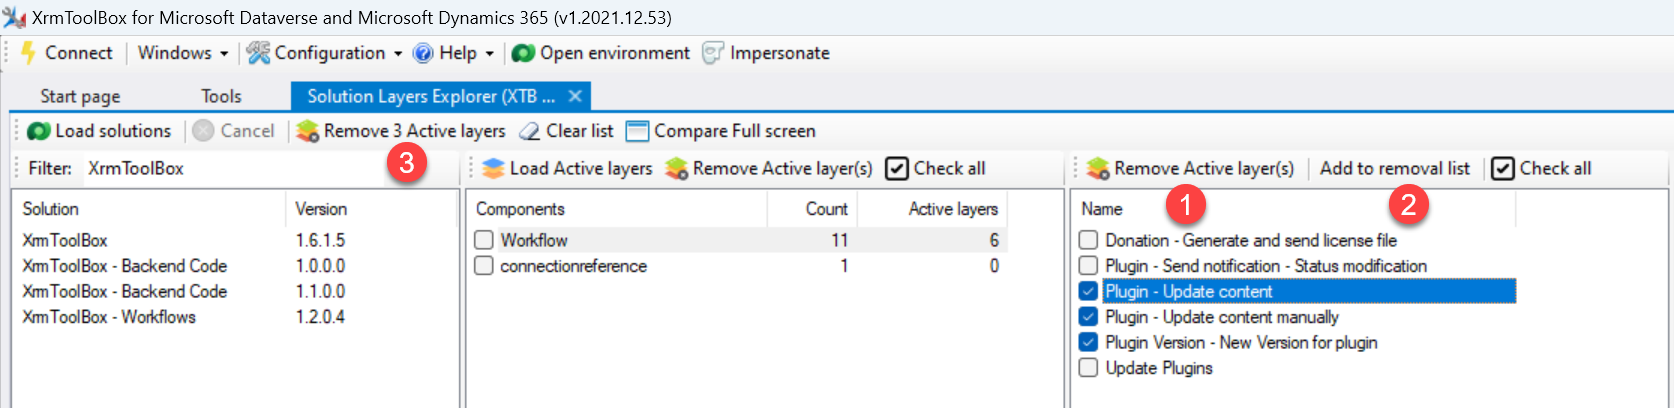Select the Update Plugins row label
Screen dimensions: 1674x408
1159,368
